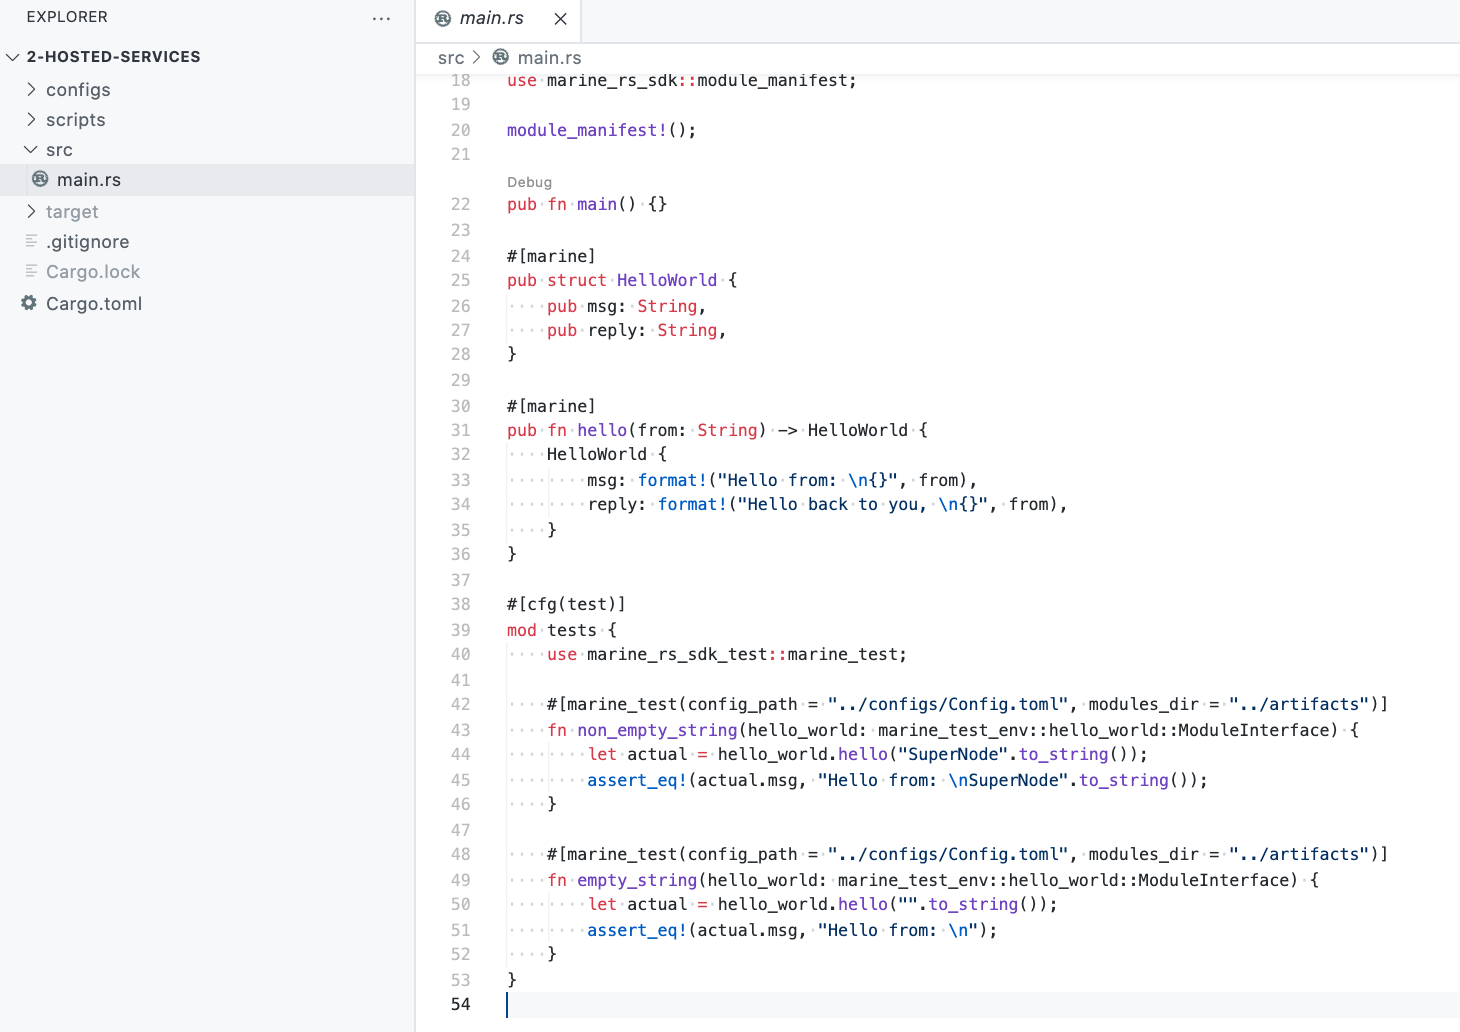The image size is (1460, 1032).
Task: Collapse the 2-HOSTED-SERVICES root folder
Action: click(x=13, y=57)
